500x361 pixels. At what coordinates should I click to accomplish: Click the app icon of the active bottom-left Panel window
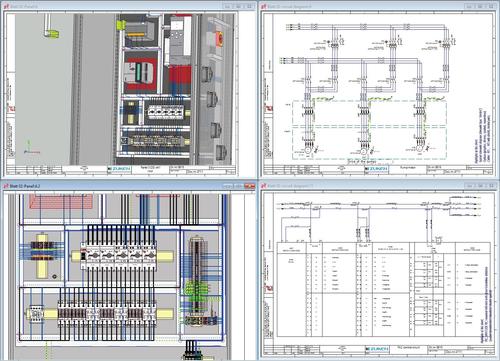click(x=6, y=186)
